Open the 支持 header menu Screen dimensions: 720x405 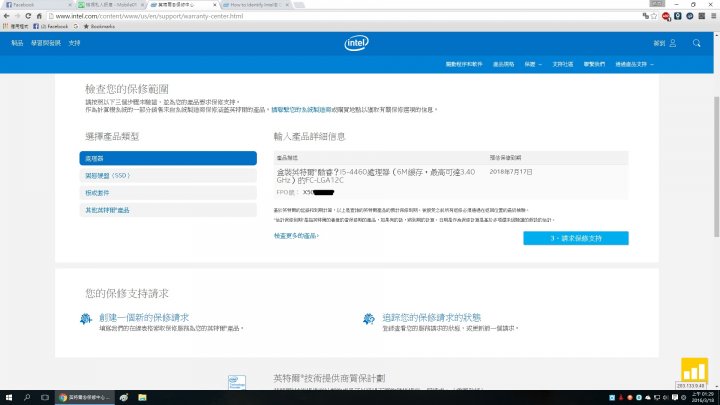pyautogui.click(x=74, y=43)
